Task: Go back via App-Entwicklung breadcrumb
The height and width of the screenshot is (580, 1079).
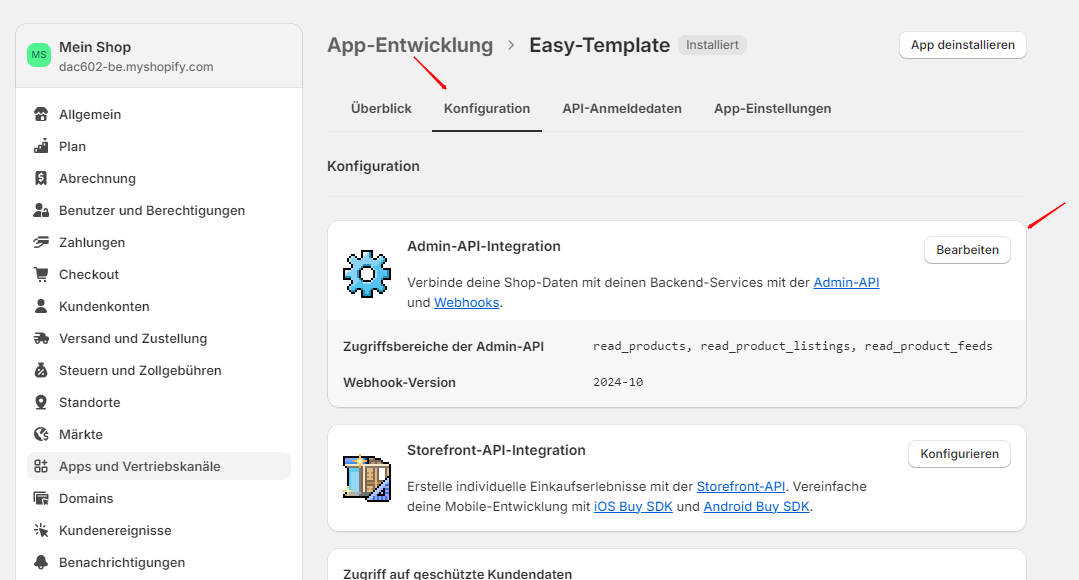Action: pos(410,45)
